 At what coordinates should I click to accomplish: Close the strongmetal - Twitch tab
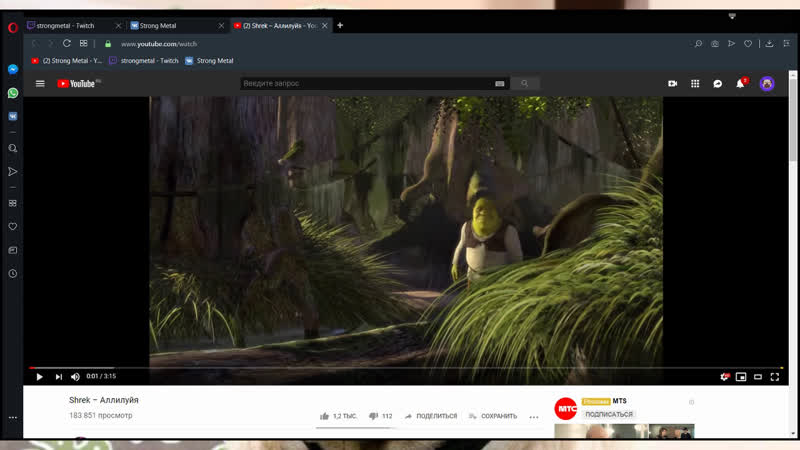(118, 26)
